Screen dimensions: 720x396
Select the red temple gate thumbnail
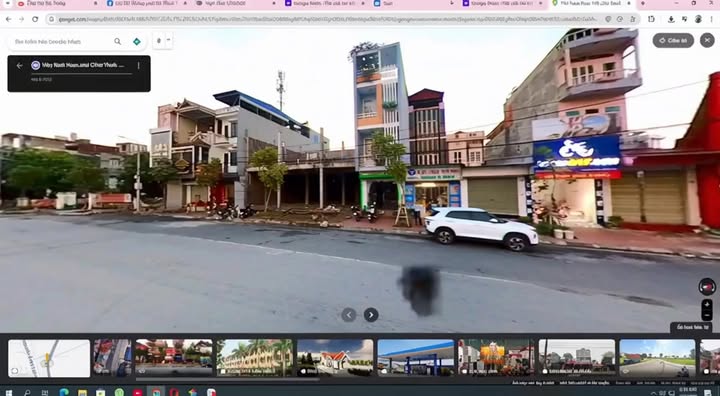click(174, 358)
